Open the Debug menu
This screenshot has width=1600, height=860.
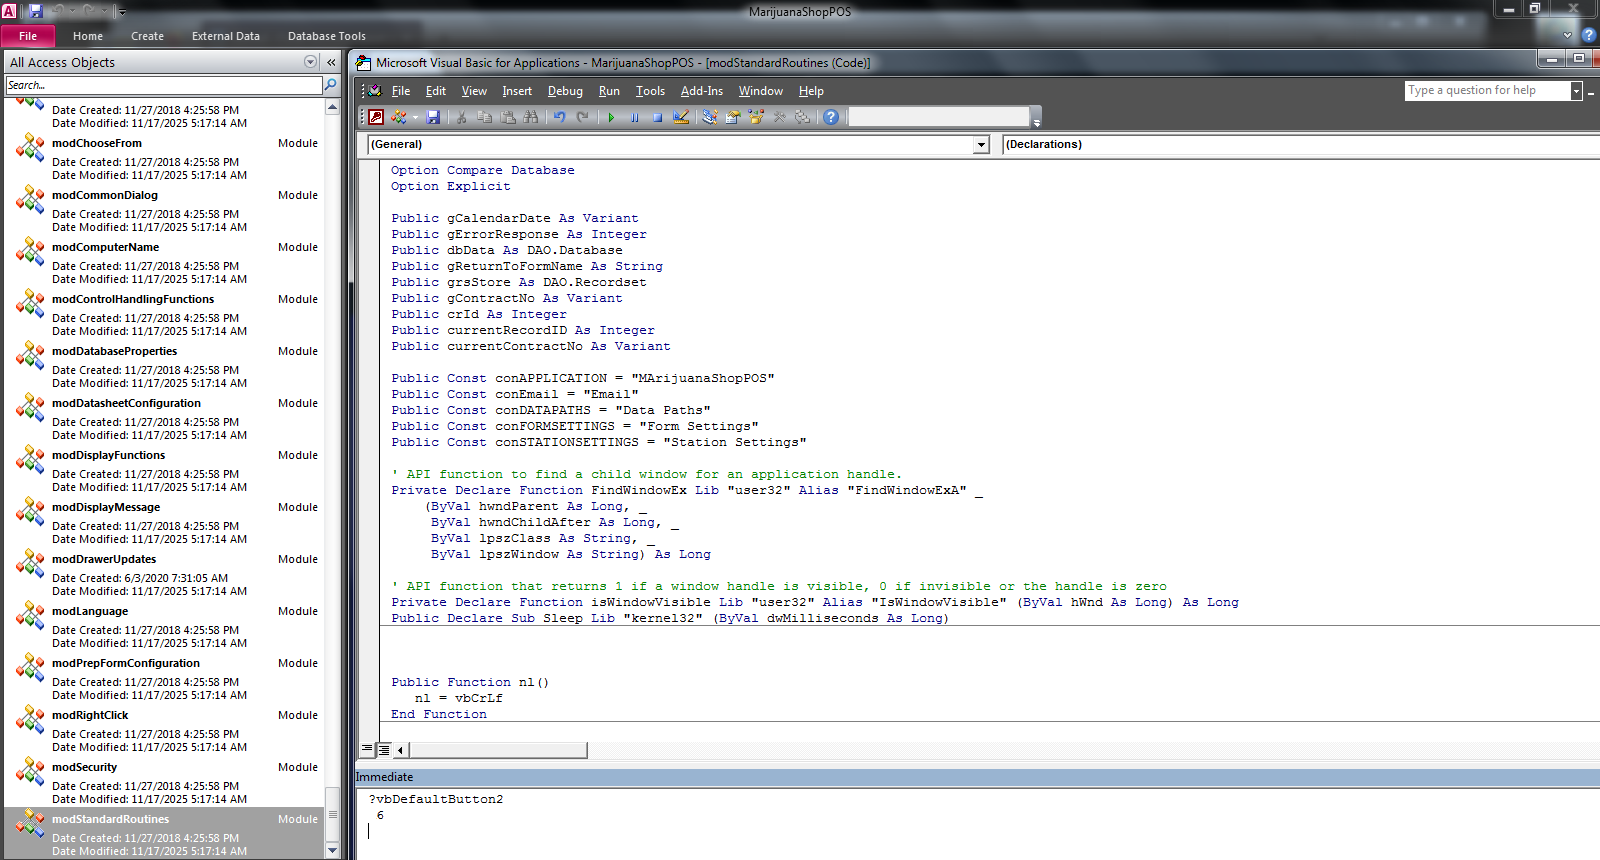[x=565, y=91]
